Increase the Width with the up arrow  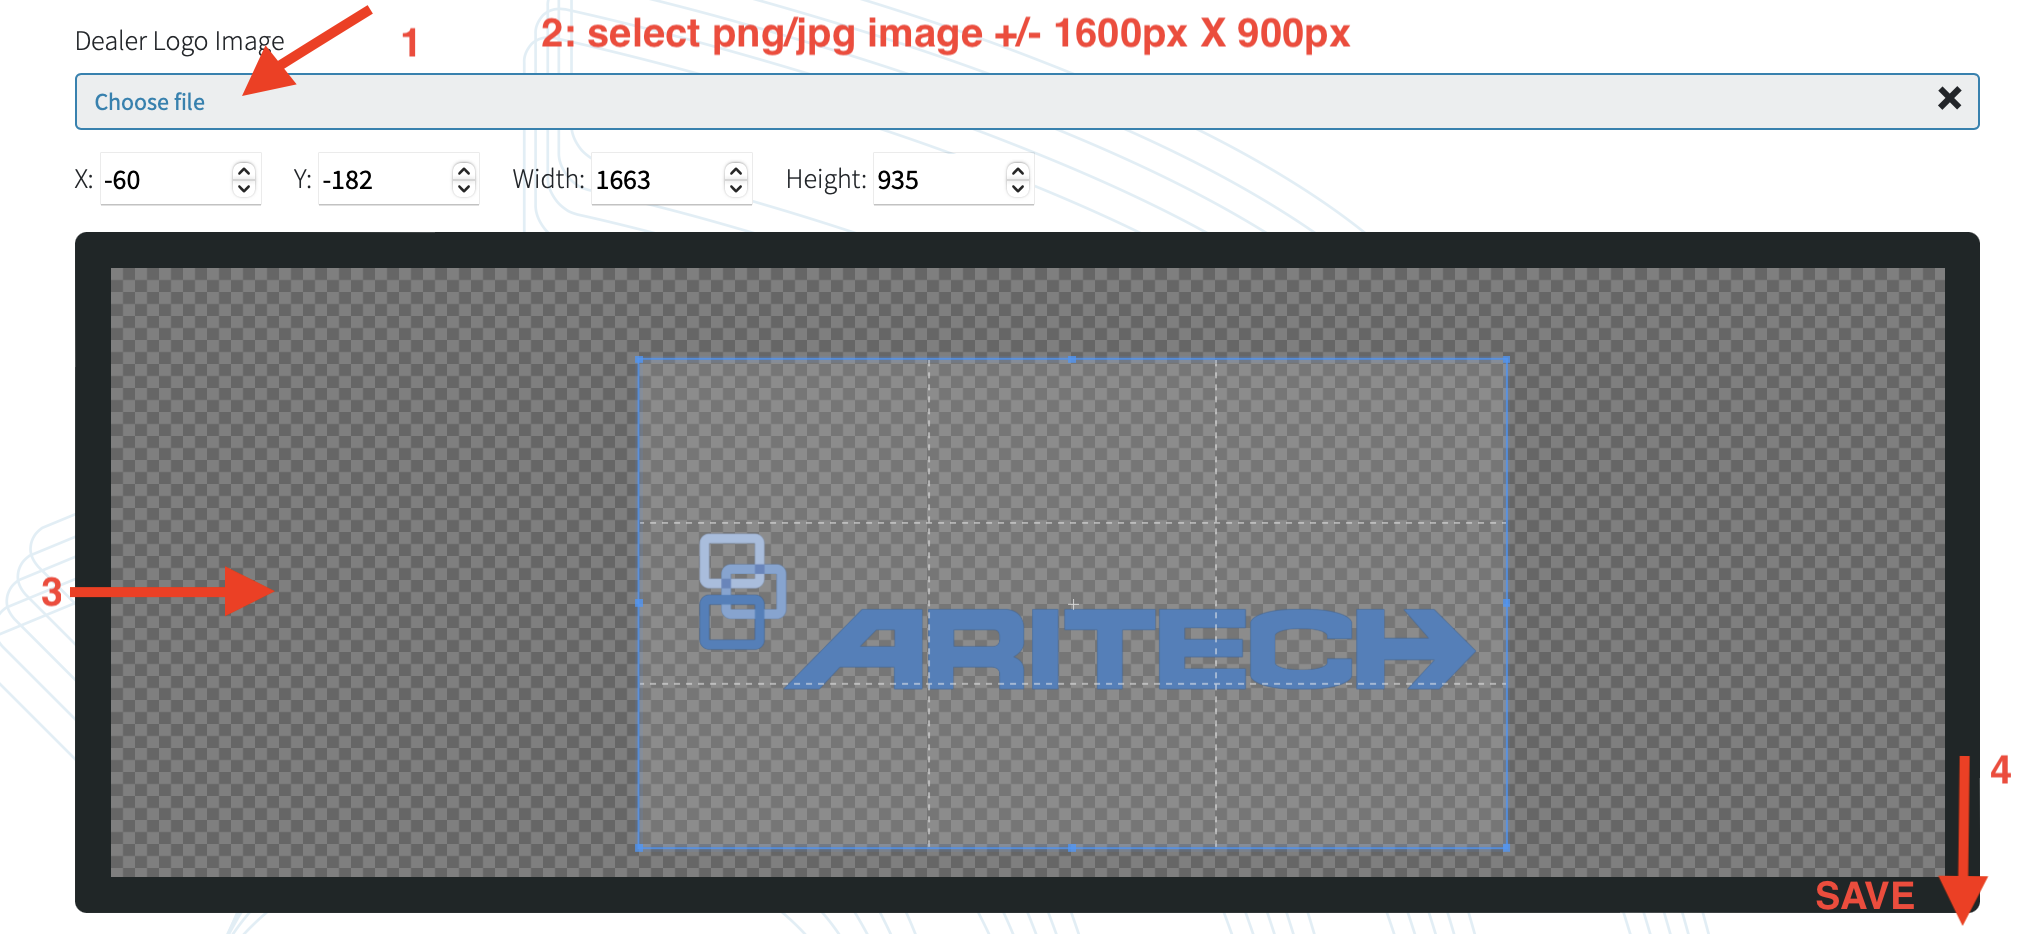736,171
